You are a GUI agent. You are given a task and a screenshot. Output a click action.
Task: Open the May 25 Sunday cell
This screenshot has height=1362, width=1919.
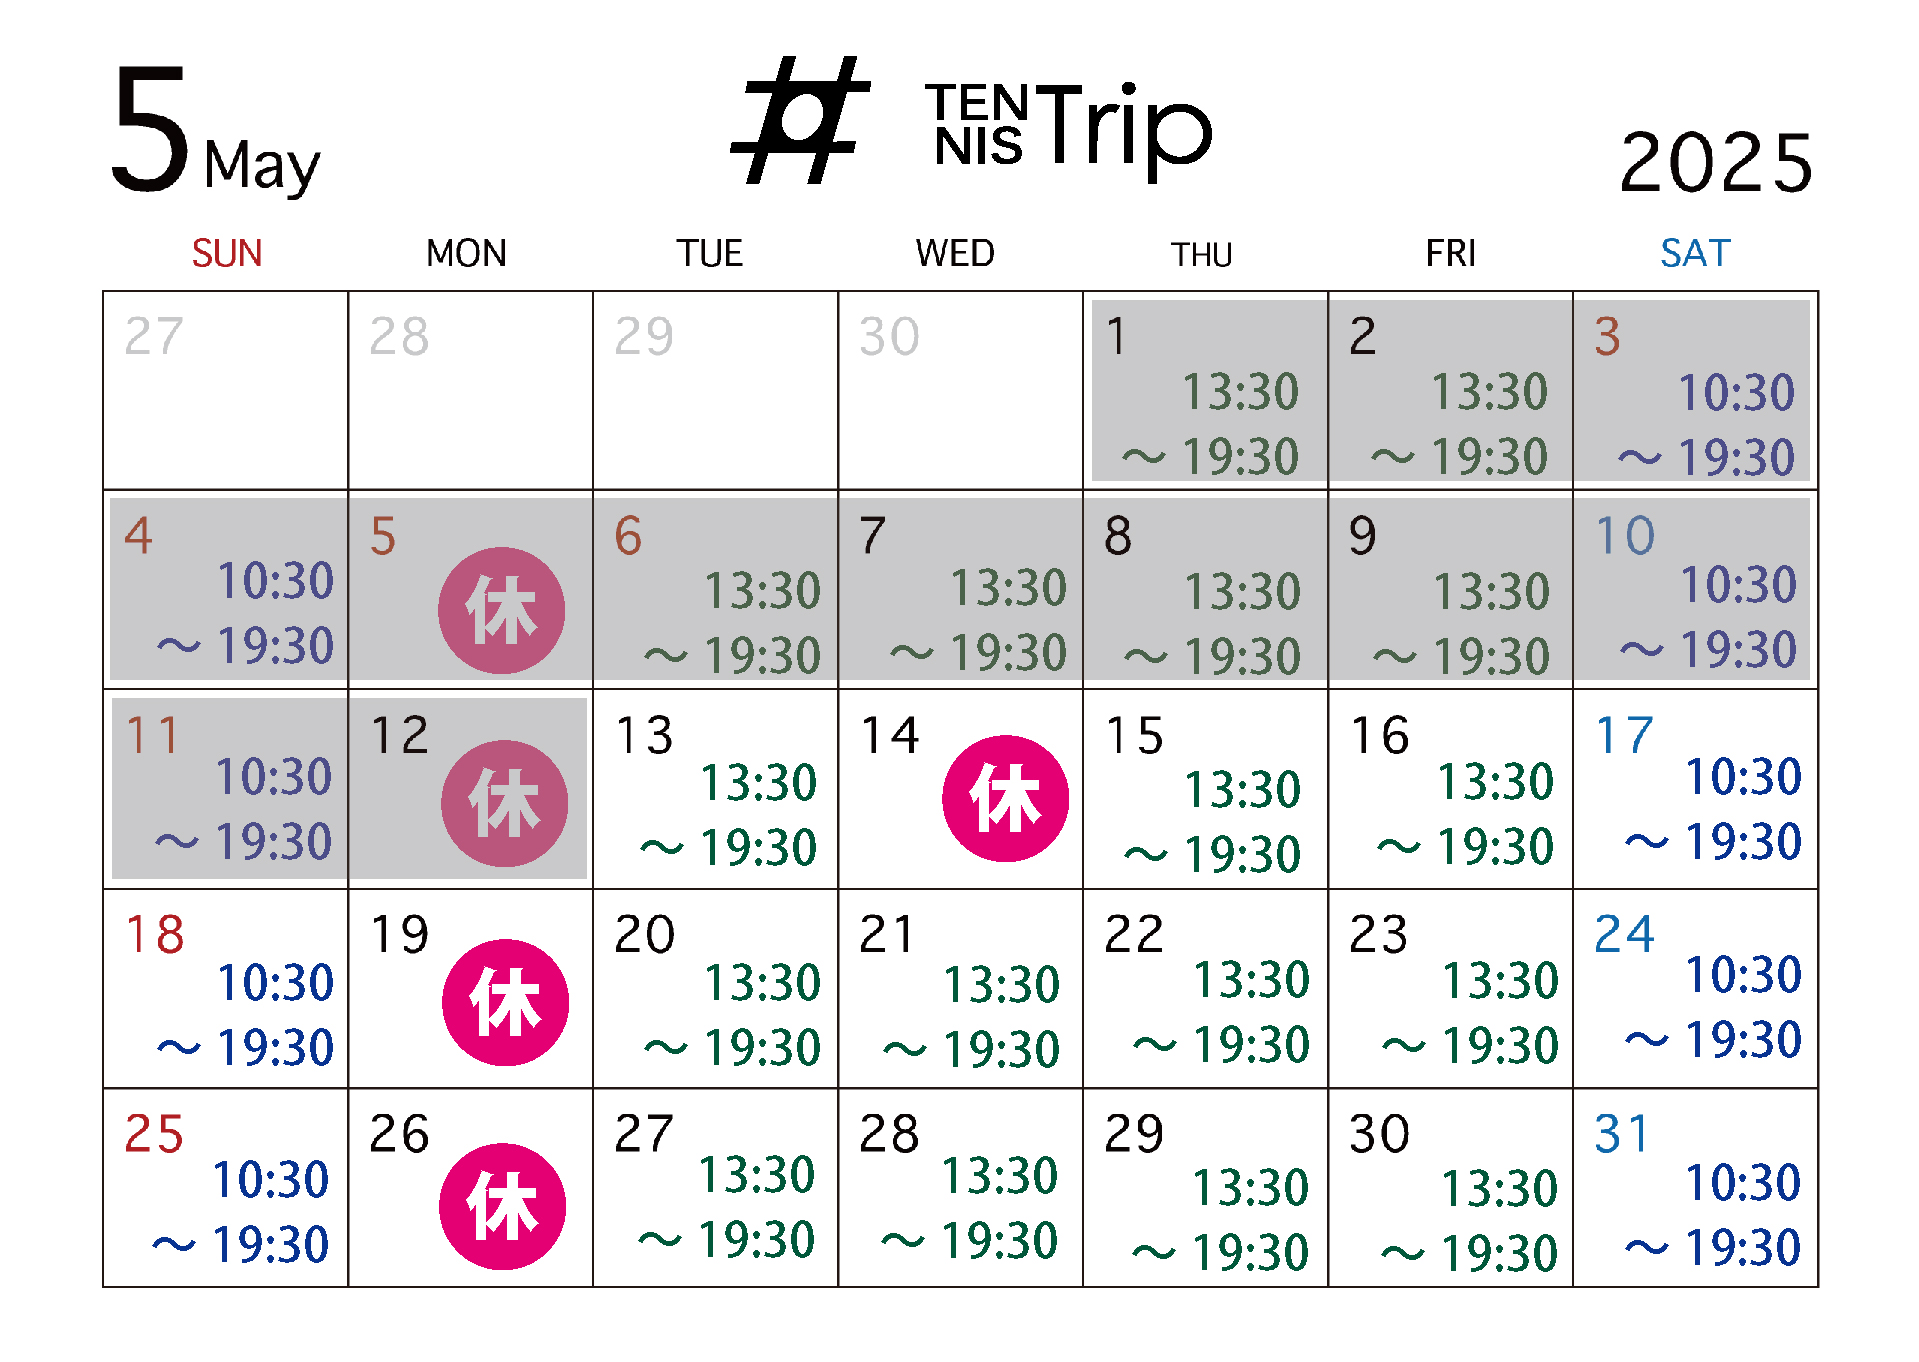pyautogui.click(x=226, y=1188)
